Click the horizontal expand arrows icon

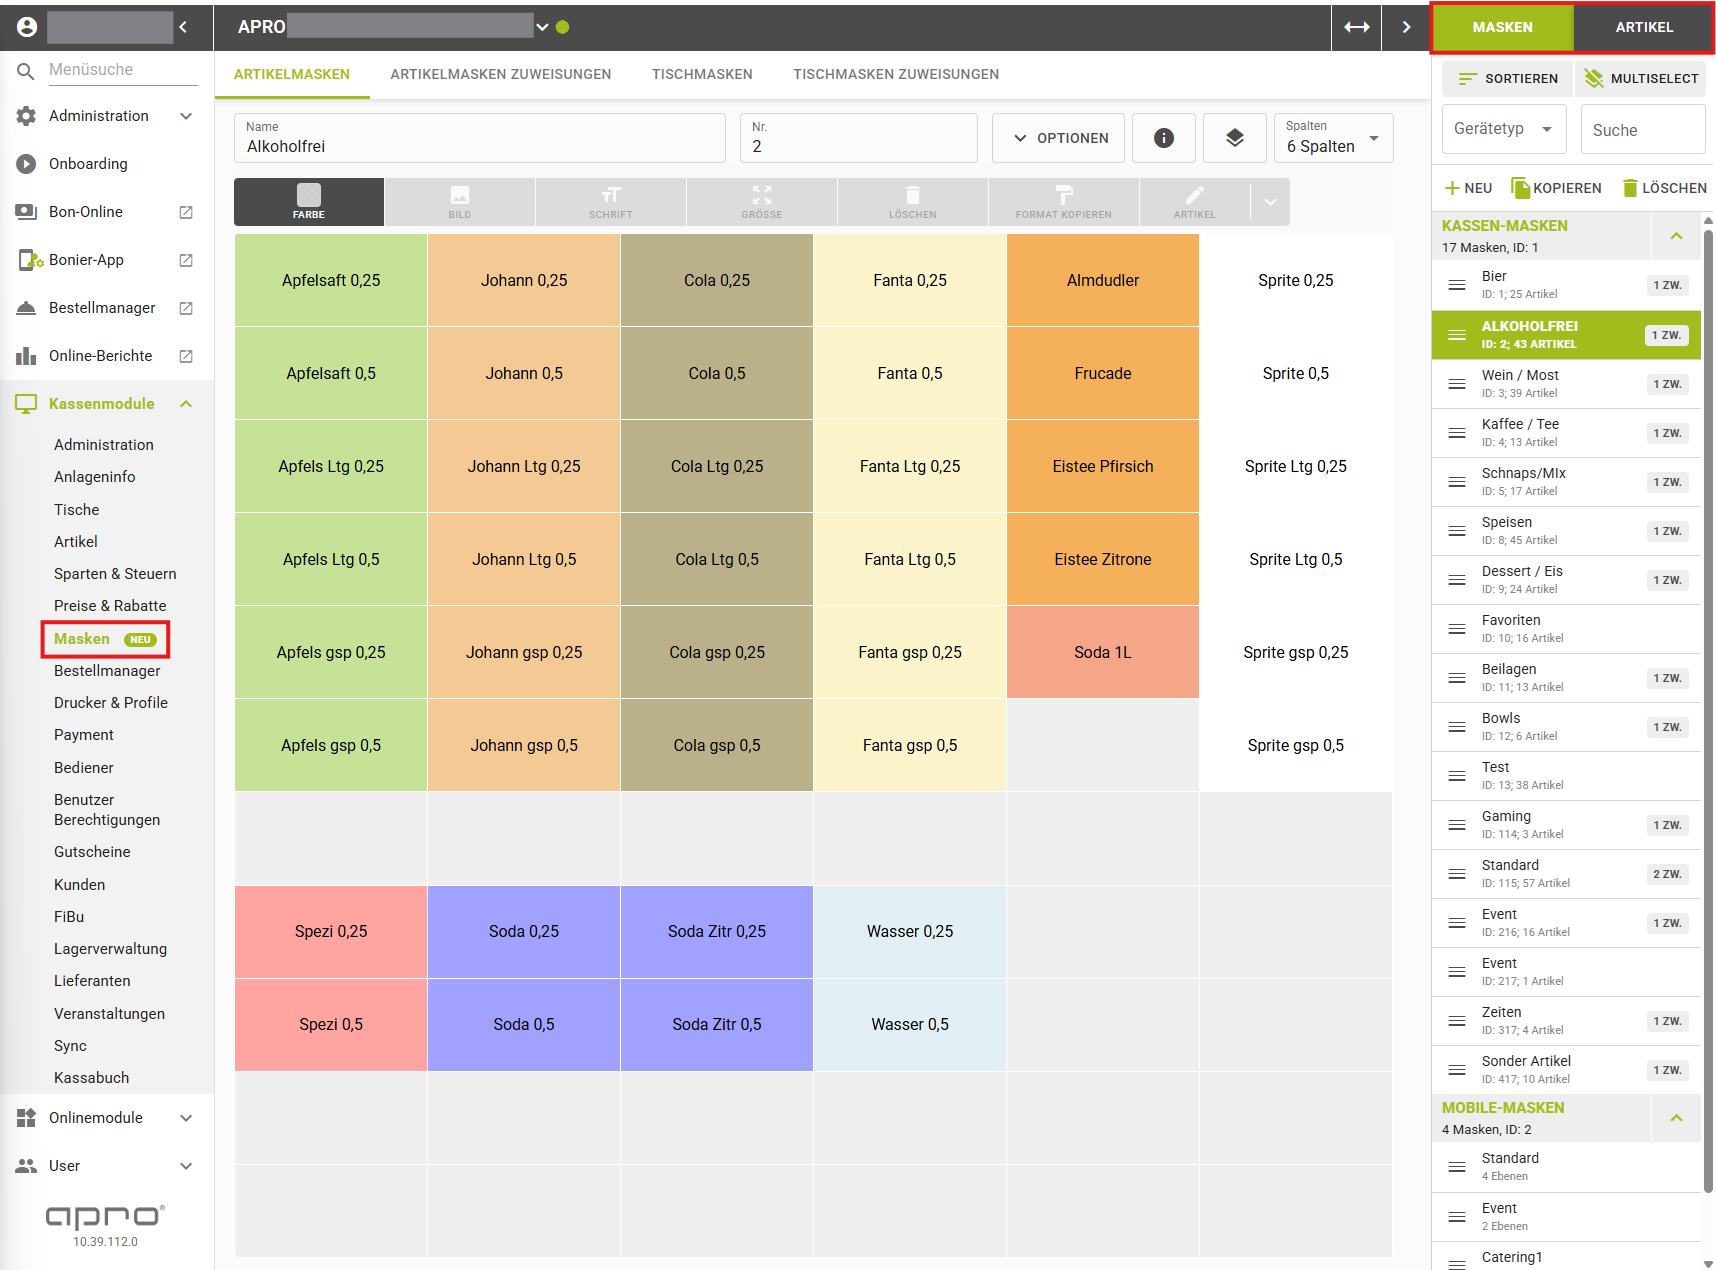tap(1356, 27)
